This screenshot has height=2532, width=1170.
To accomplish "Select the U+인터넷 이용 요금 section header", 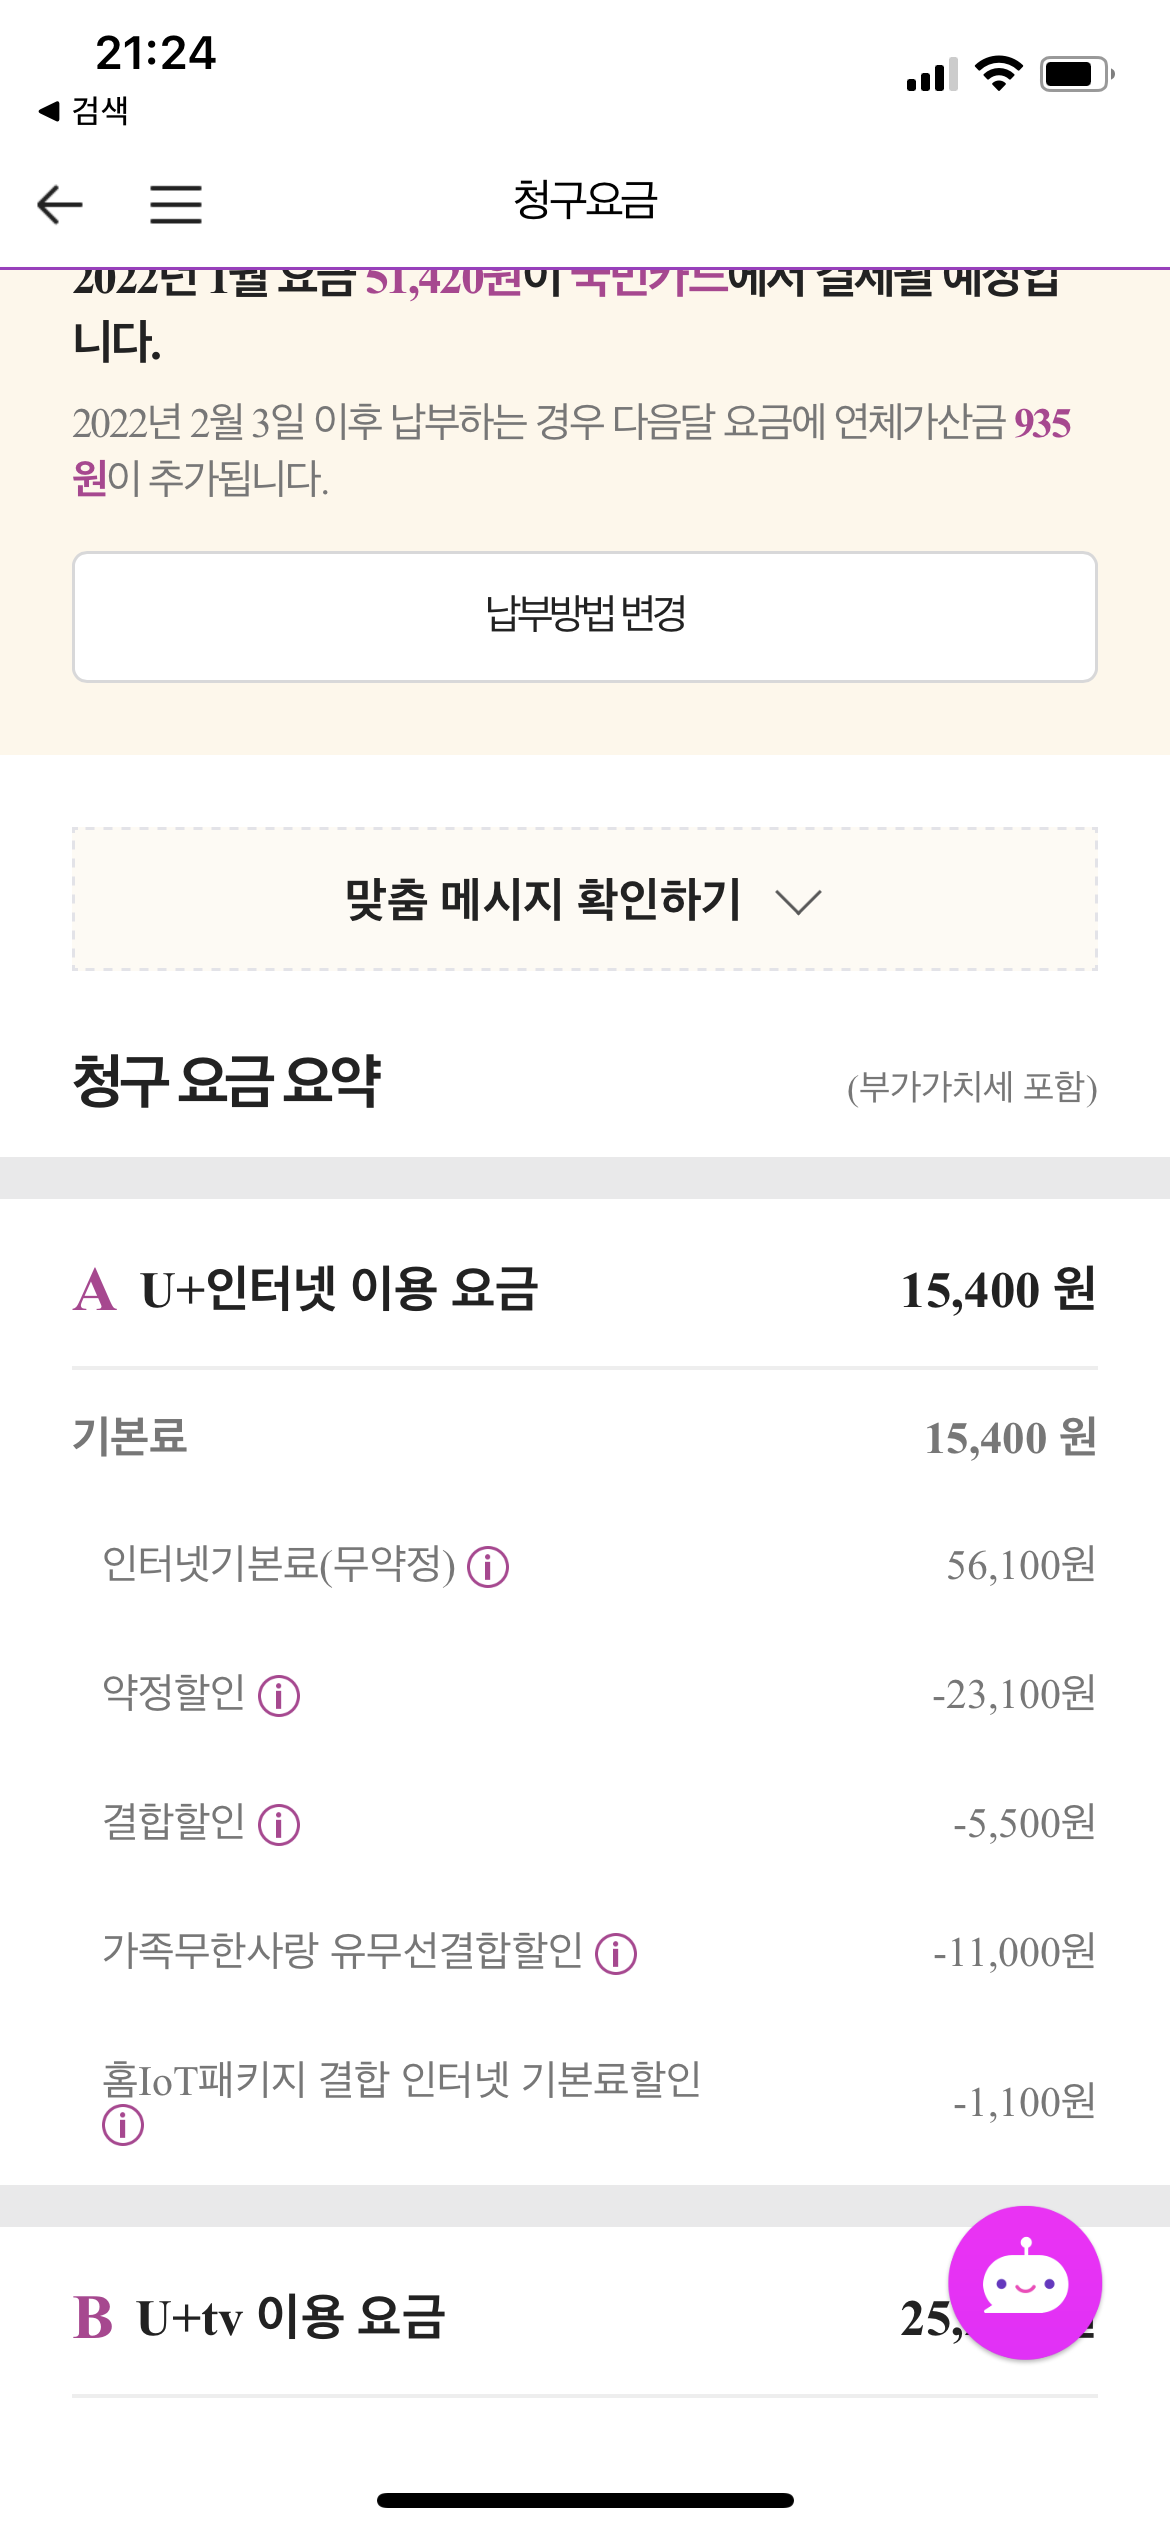I will click(340, 1289).
